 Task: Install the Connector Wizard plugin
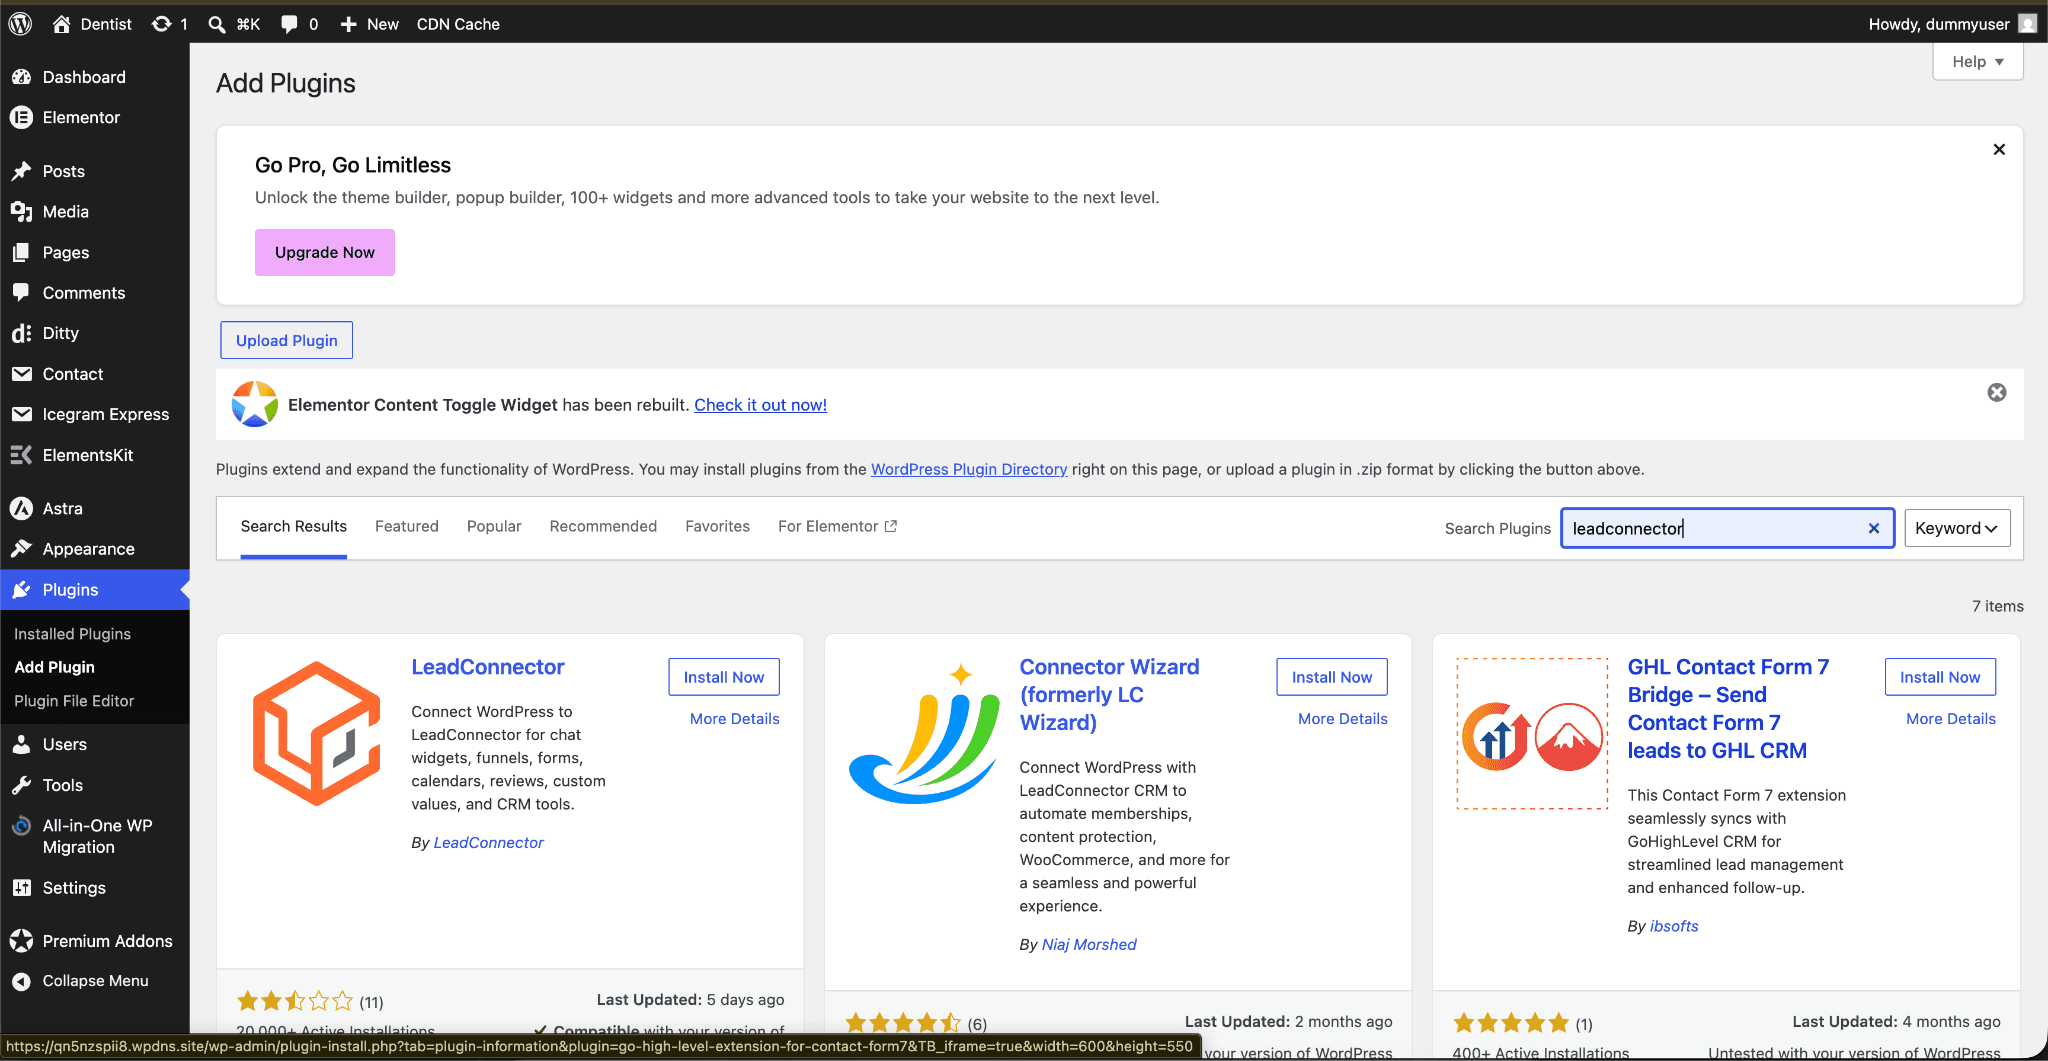tap(1332, 677)
